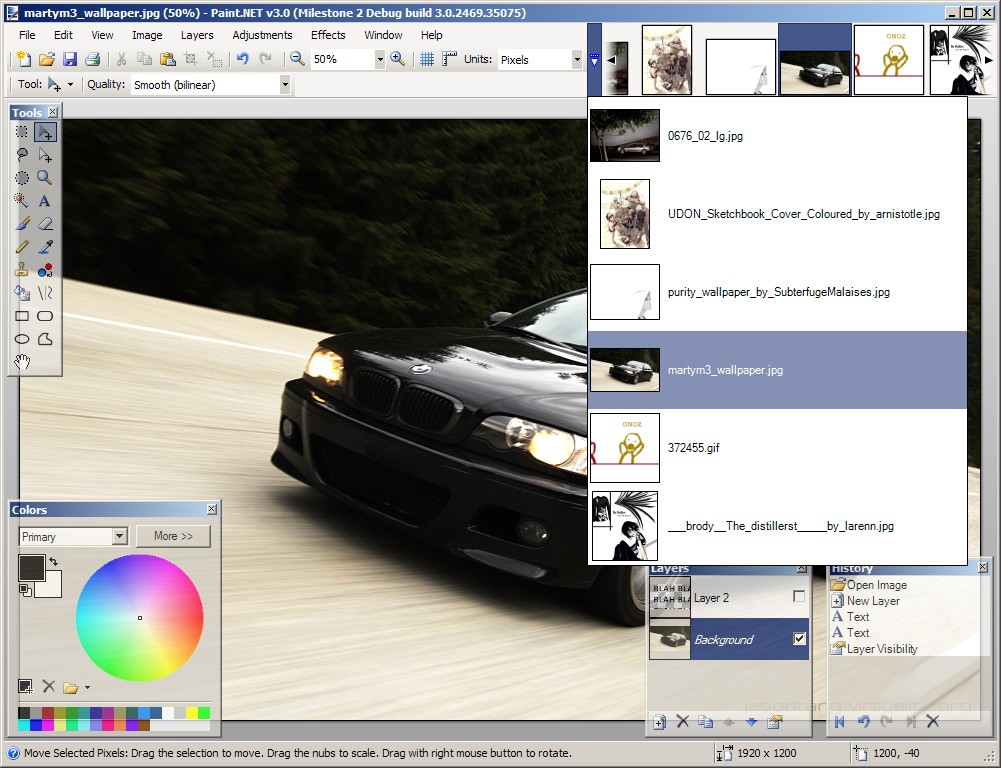This screenshot has height=768, width=1001.
Task: Click the primary color swatch
Action: 30,568
